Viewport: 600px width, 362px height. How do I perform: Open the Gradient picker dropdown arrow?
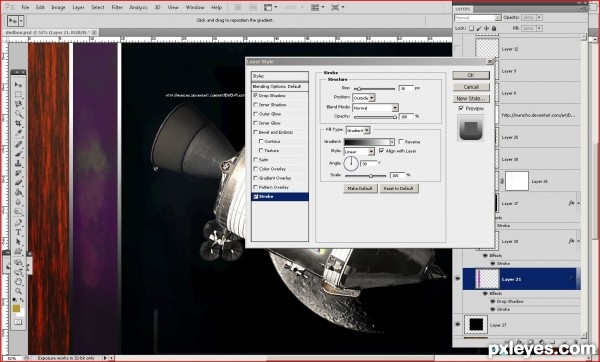point(391,142)
